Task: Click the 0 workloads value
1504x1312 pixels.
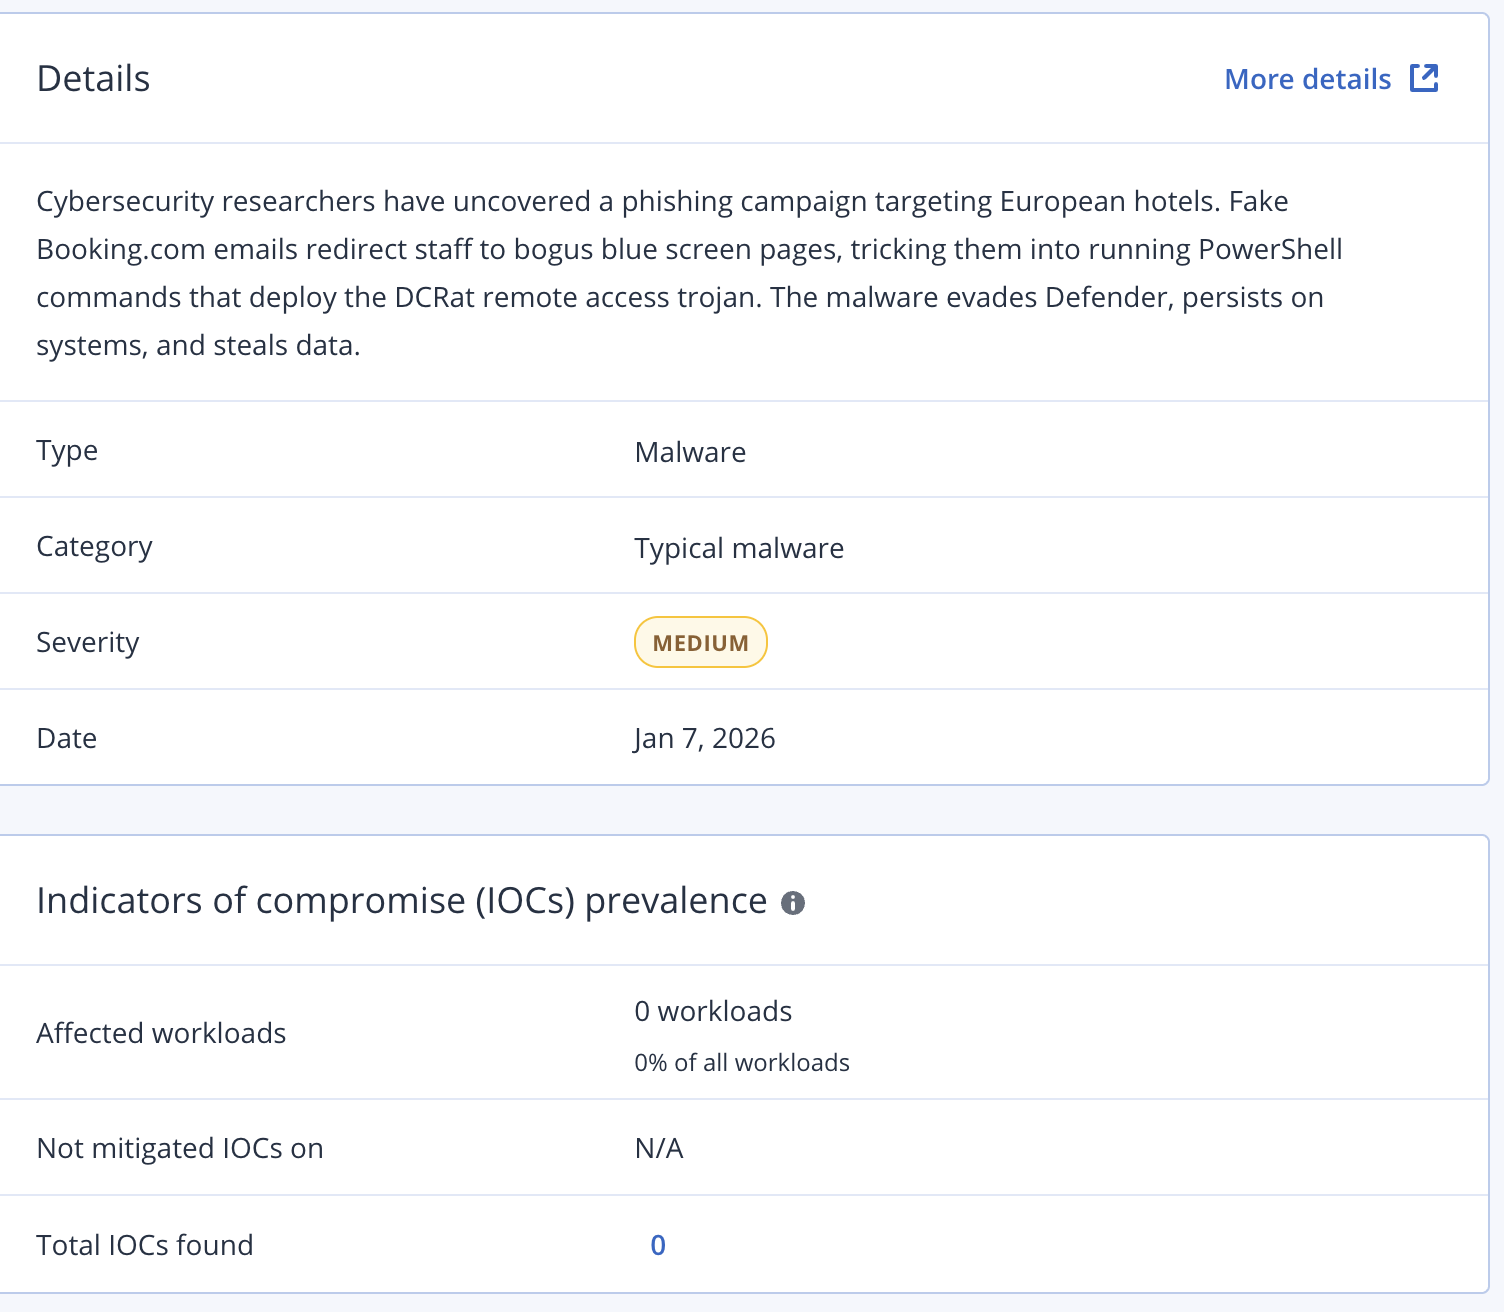Action: coord(713,1011)
